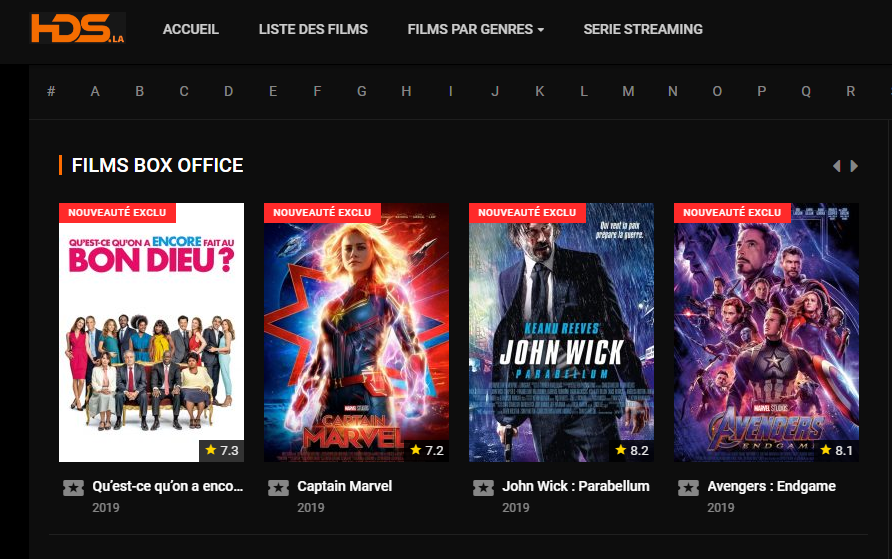Click the 8.1 star rating badge
This screenshot has height=559, width=892.
pos(837,450)
